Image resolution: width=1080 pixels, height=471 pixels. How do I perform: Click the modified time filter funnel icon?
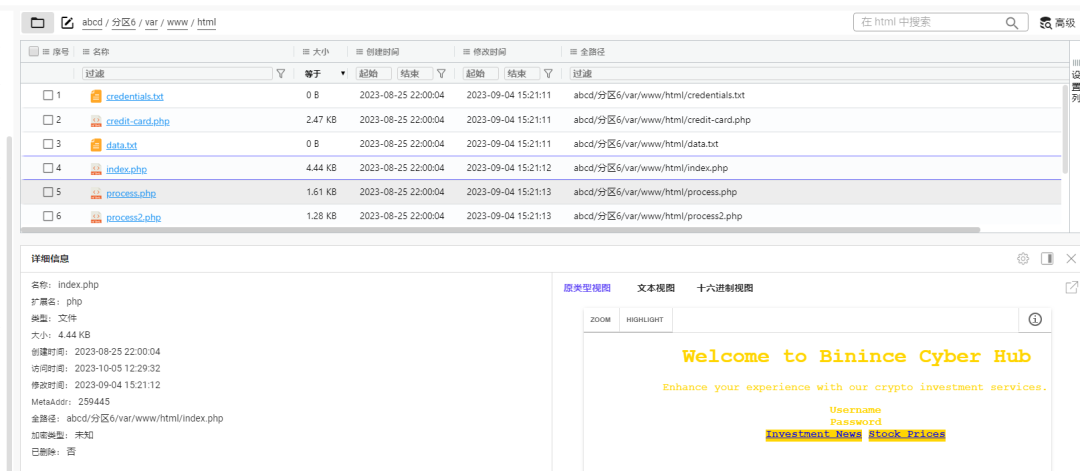pos(548,73)
